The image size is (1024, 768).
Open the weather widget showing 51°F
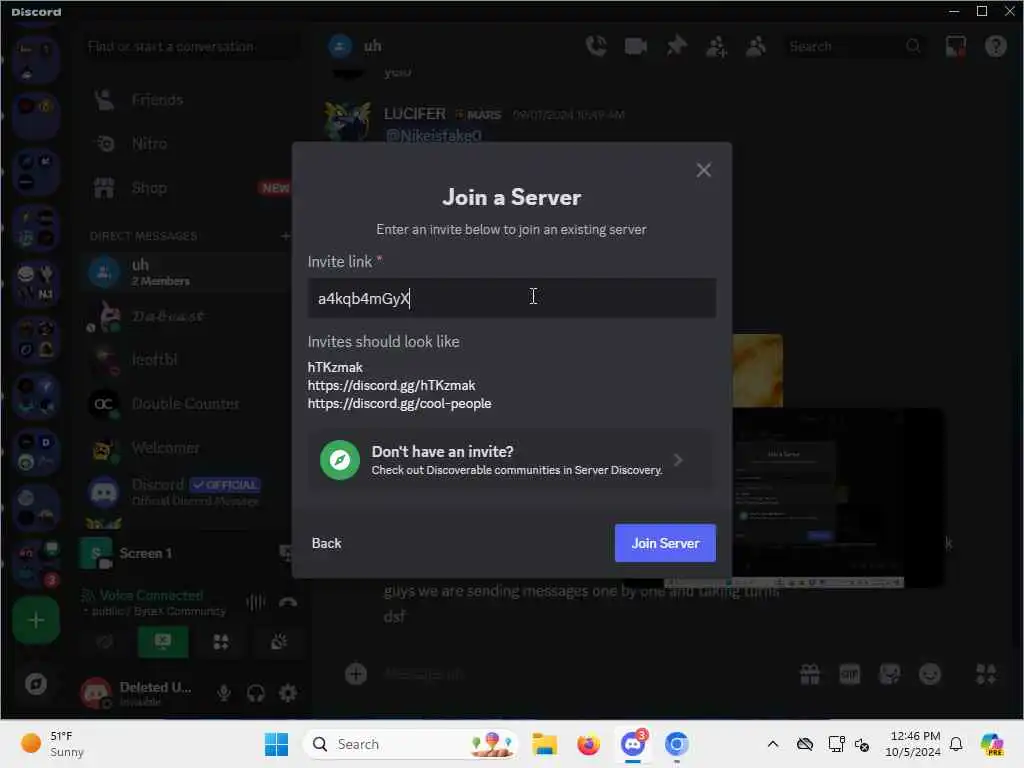coord(54,744)
